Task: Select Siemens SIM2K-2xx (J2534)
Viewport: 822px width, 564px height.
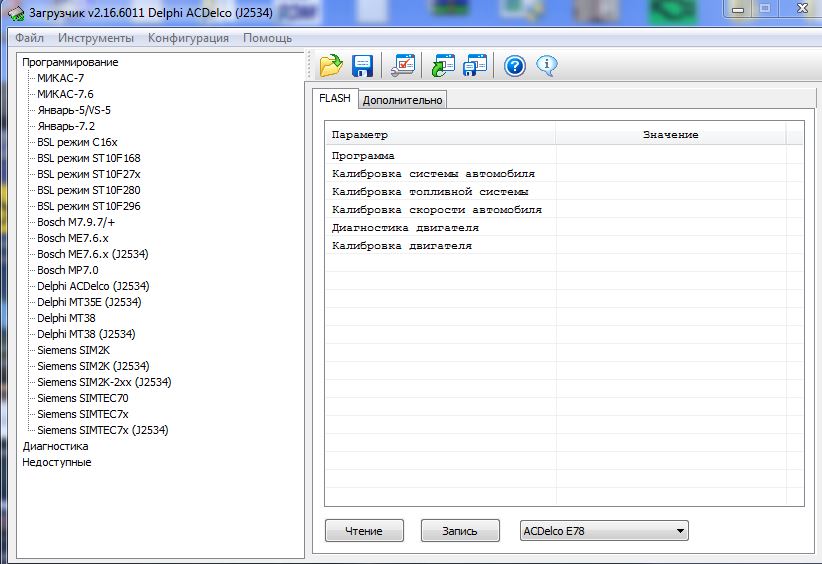Action: pyautogui.click(x=104, y=382)
